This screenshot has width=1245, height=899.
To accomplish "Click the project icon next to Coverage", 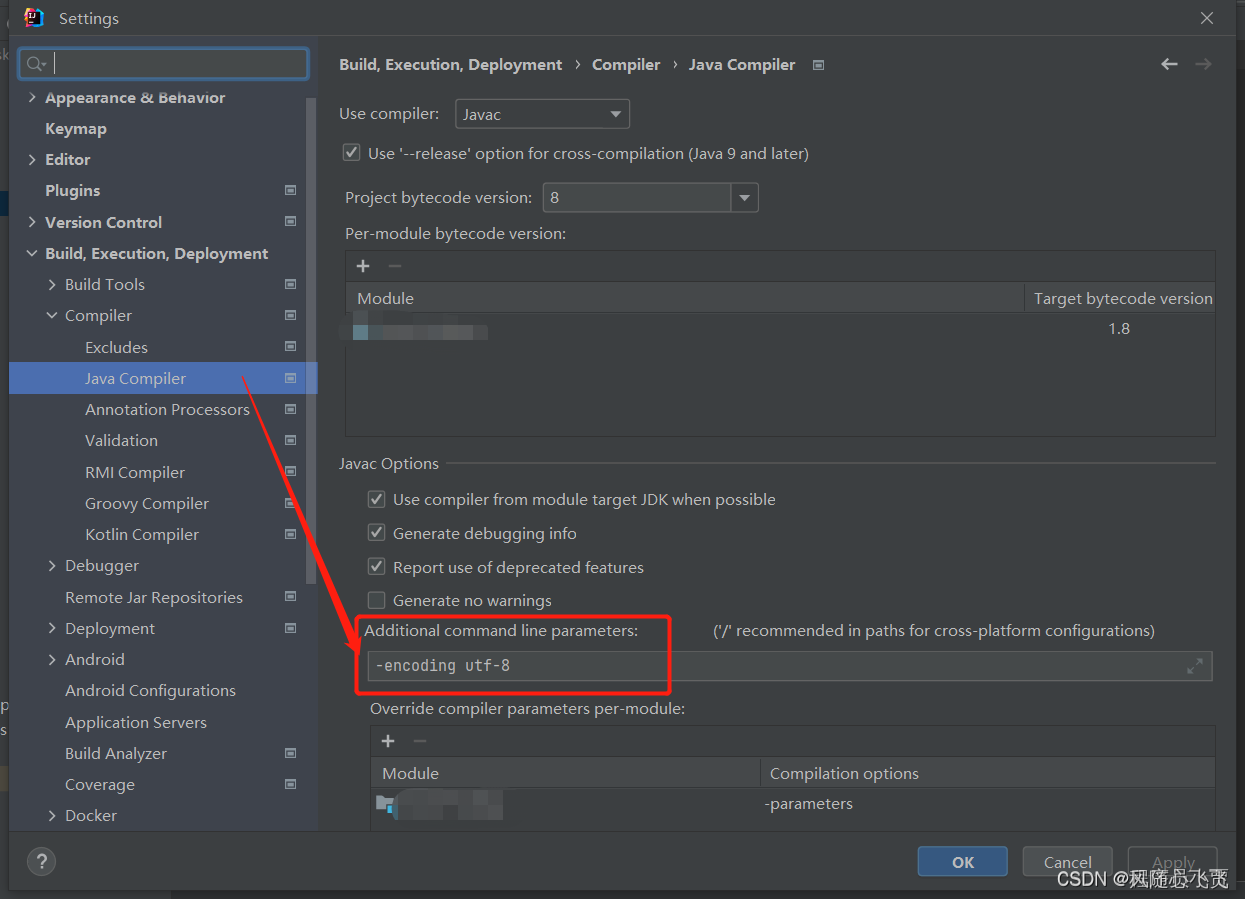I will [290, 784].
